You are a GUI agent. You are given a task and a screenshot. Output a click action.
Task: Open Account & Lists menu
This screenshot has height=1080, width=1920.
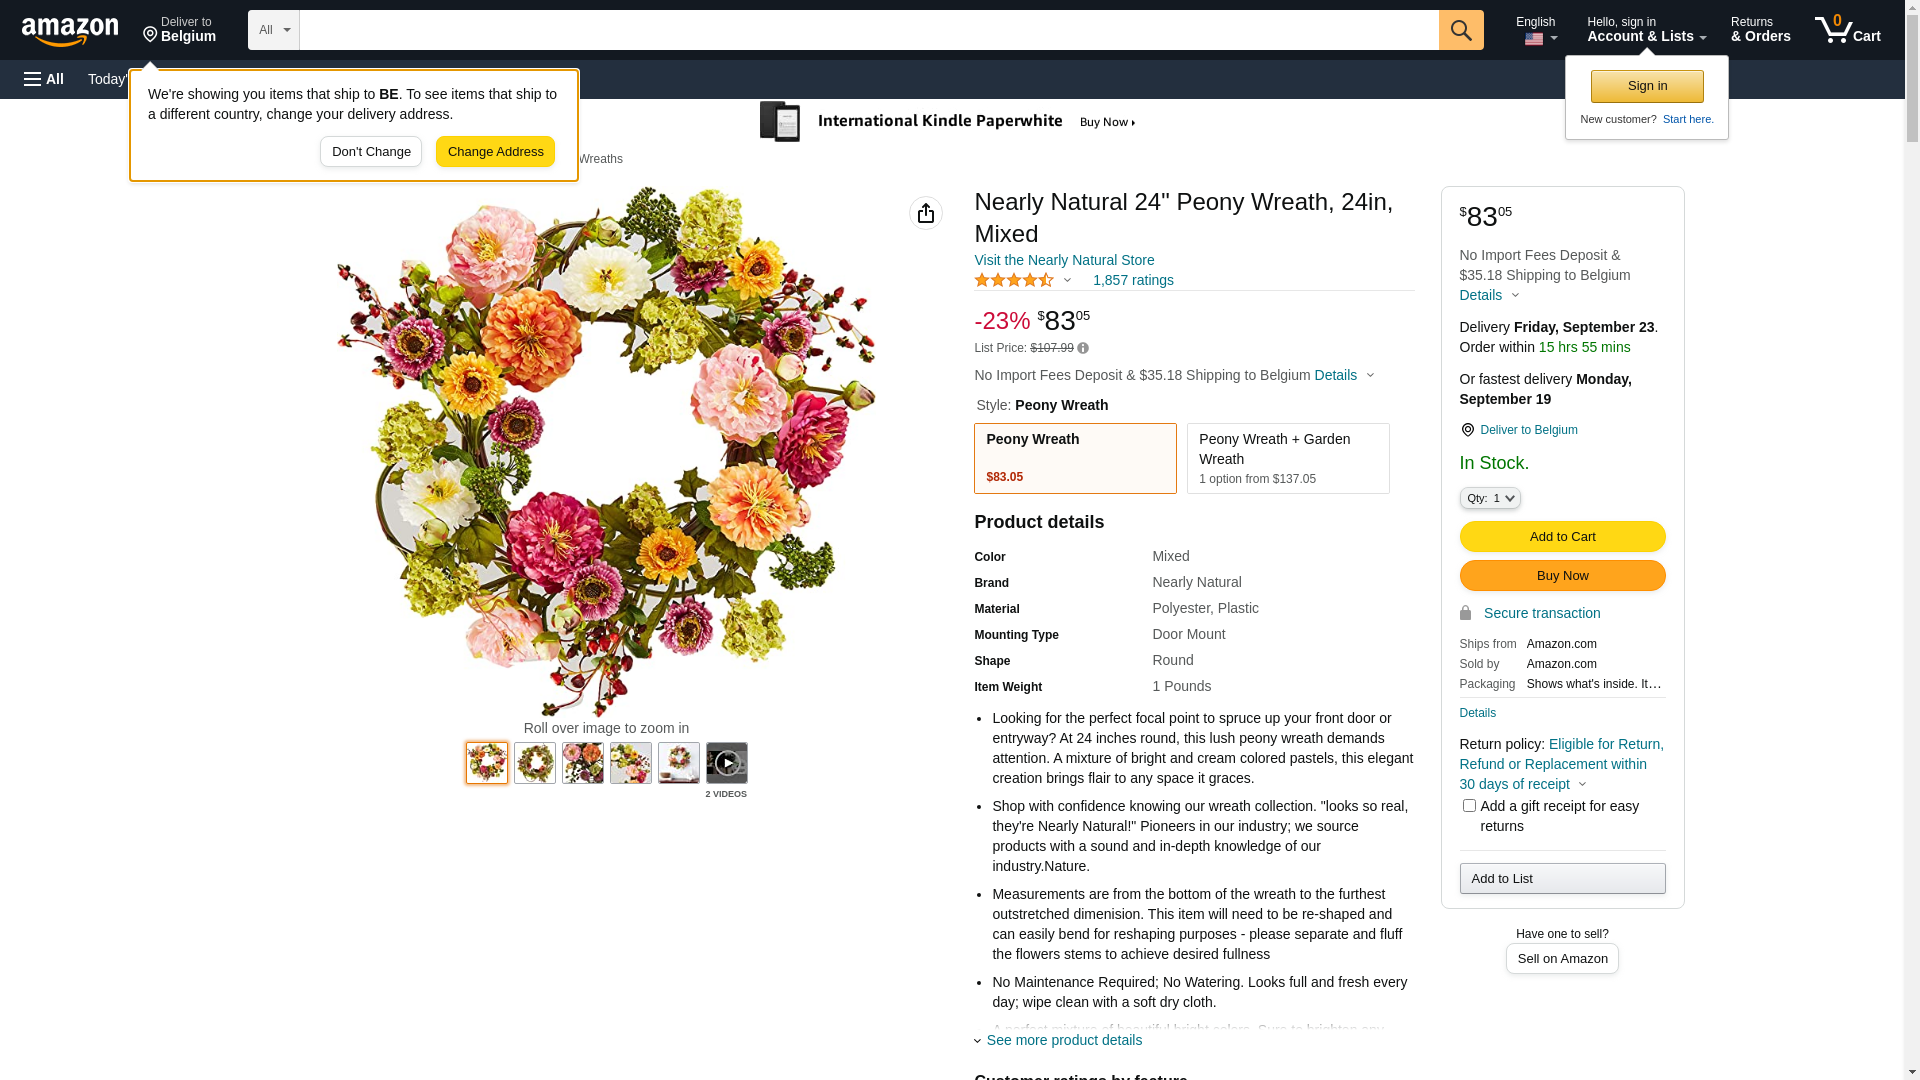[x=1646, y=30]
